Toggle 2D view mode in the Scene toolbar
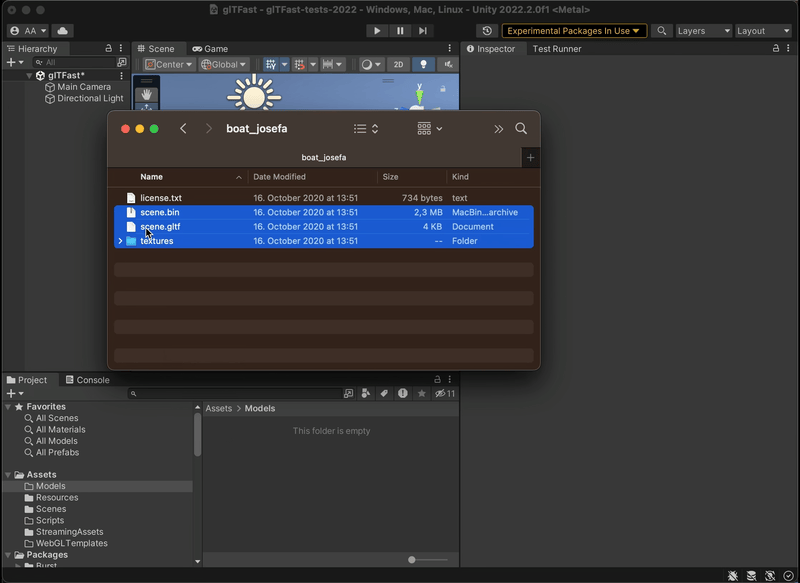Image resolution: width=800 pixels, height=583 pixels. tap(399, 64)
